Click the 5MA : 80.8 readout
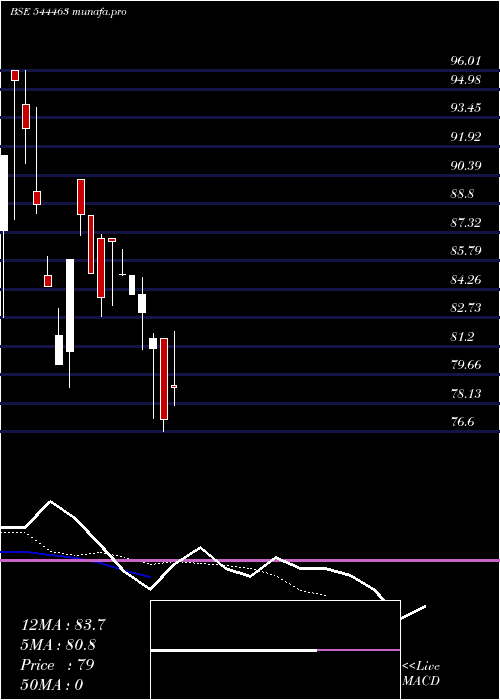This screenshot has height=700, width=500. pos(58,645)
